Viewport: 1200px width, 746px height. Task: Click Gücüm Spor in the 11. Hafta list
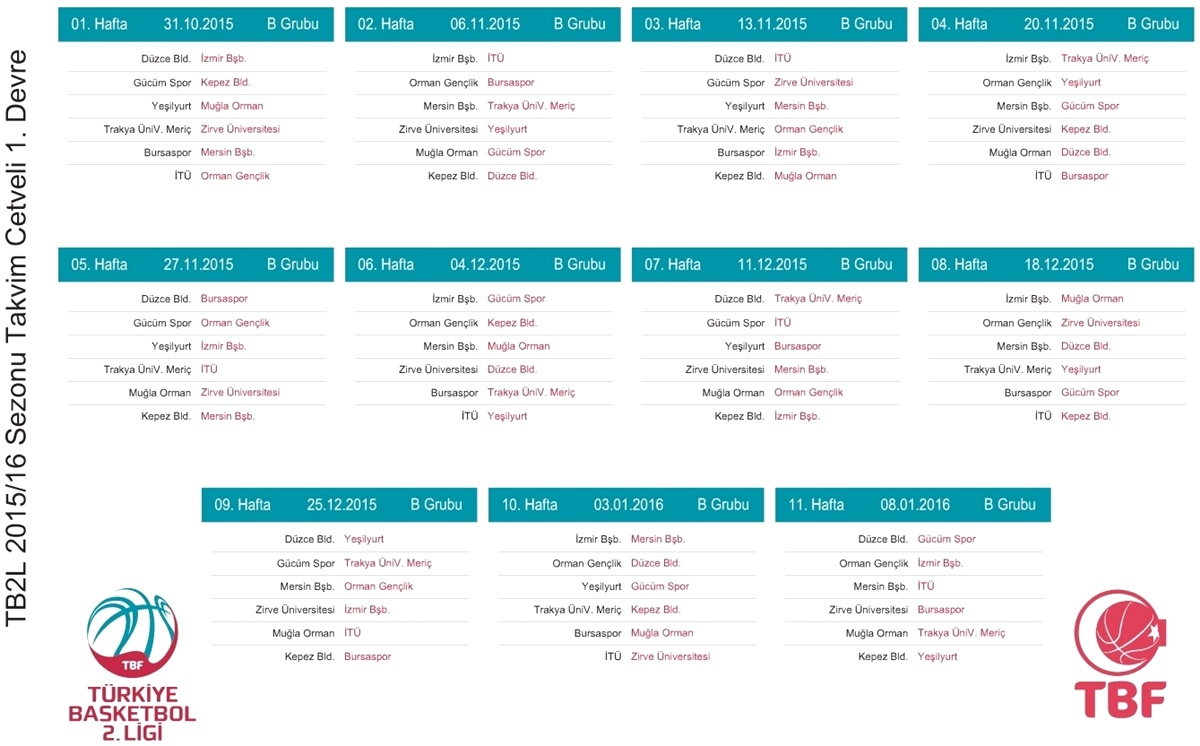point(946,539)
